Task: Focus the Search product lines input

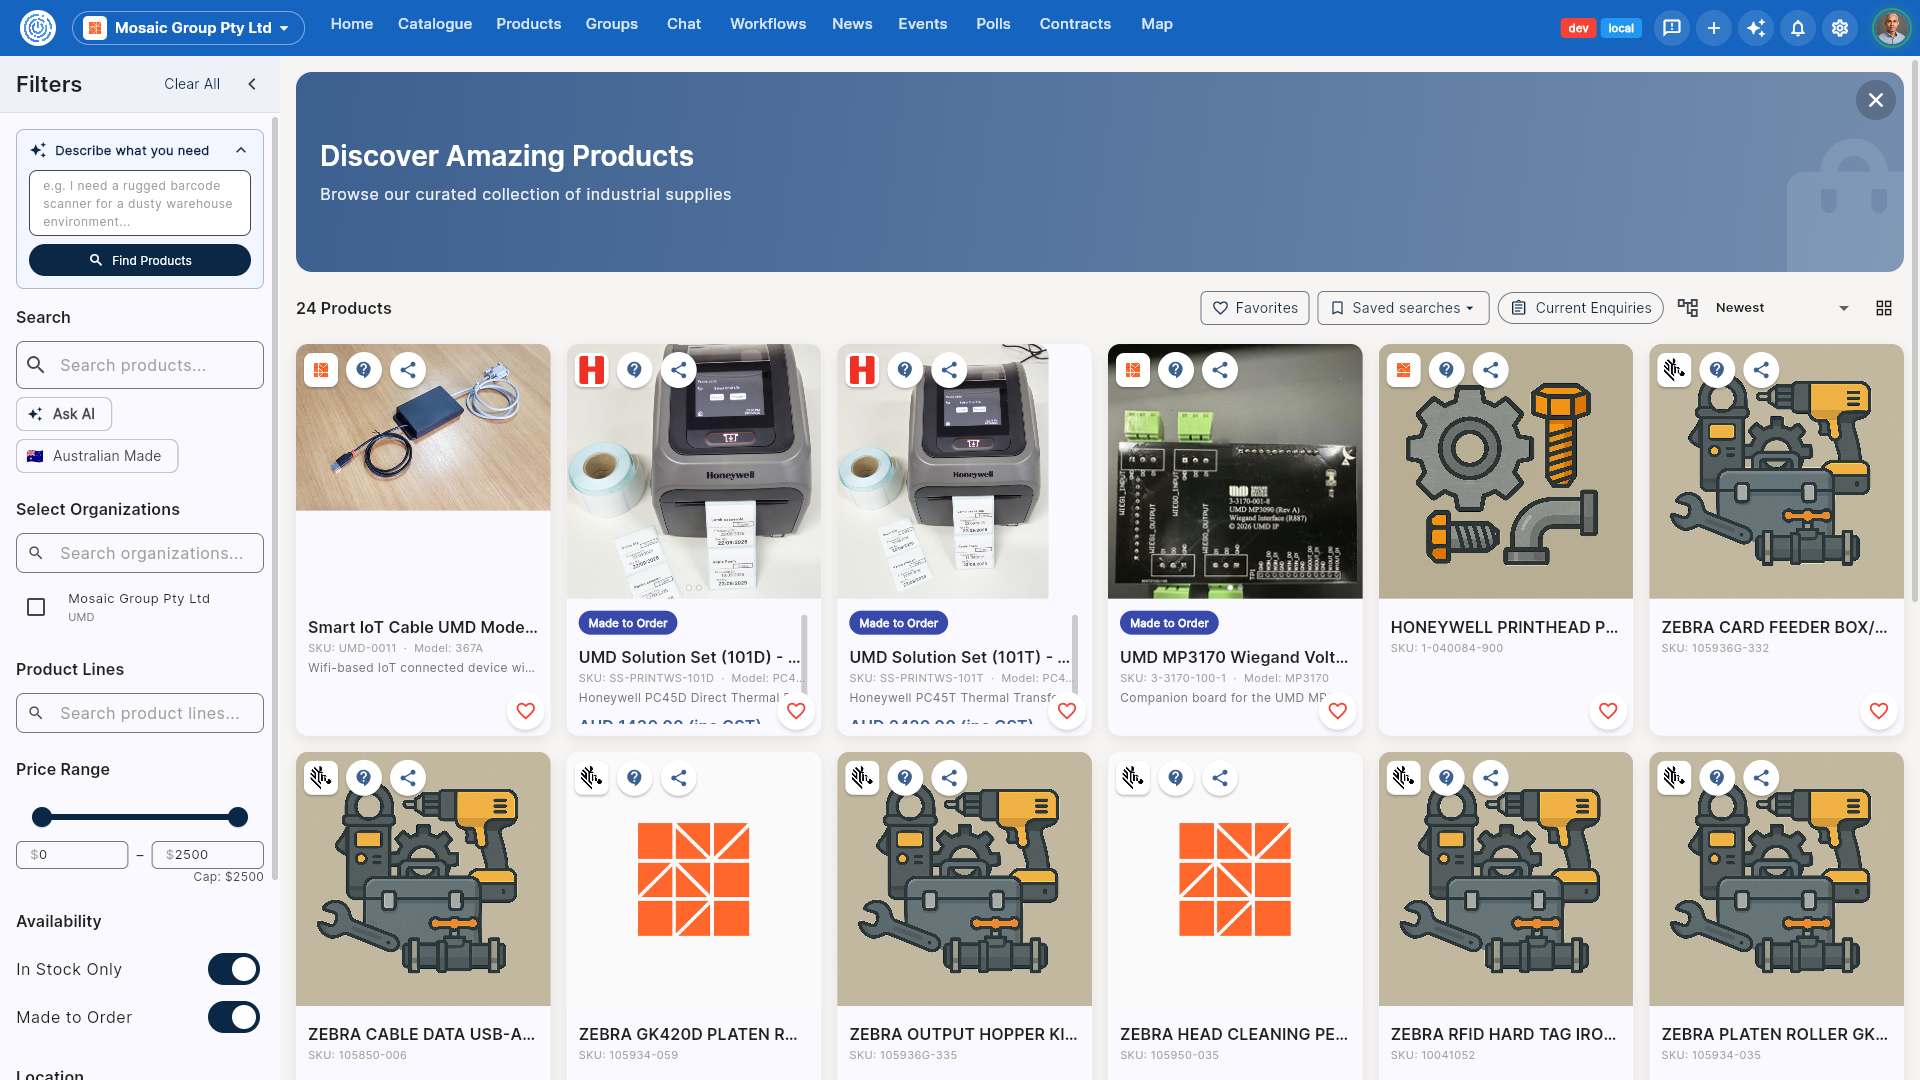Action: click(140, 713)
